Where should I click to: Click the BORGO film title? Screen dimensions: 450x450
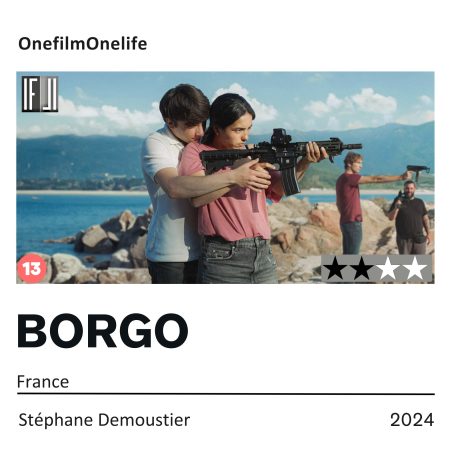103,331
